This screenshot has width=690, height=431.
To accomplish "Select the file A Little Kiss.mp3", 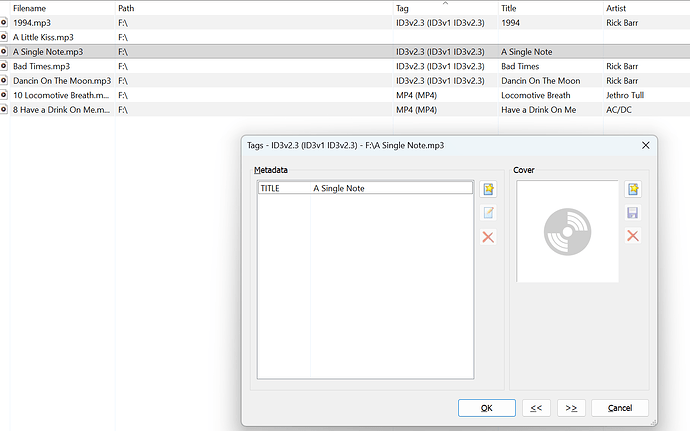I will [x=43, y=37].
